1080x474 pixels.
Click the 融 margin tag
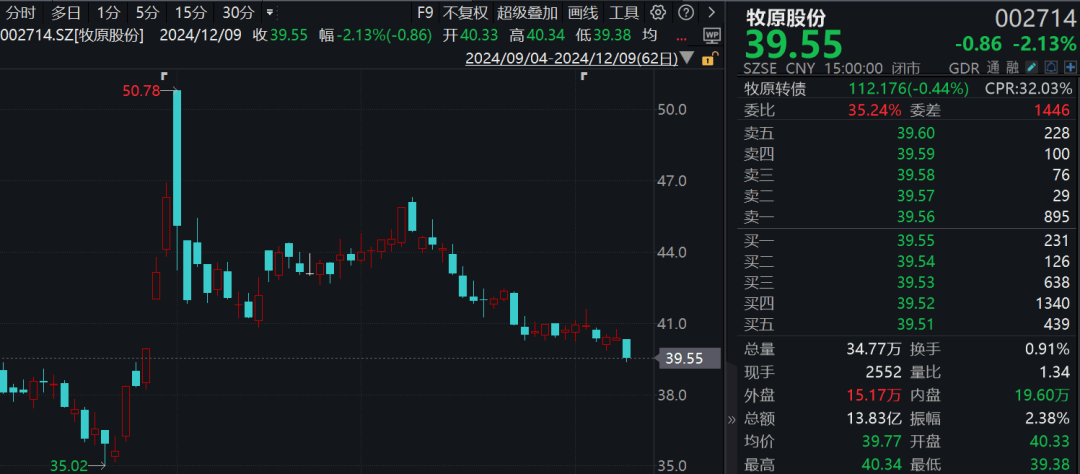point(1012,68)
